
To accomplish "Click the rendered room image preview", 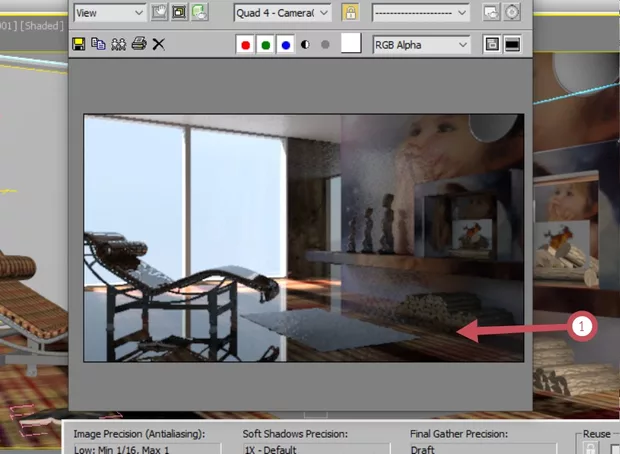I will [303, 237].
